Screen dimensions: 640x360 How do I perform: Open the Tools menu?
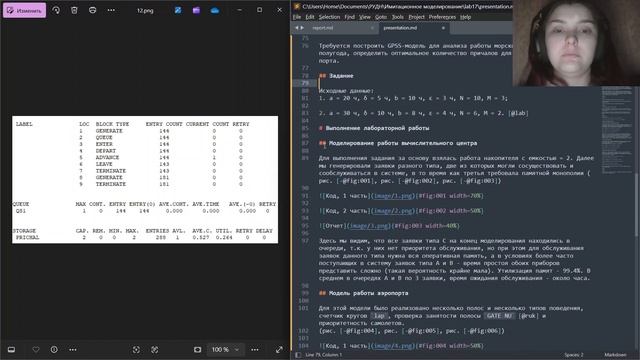click(398, 17)
